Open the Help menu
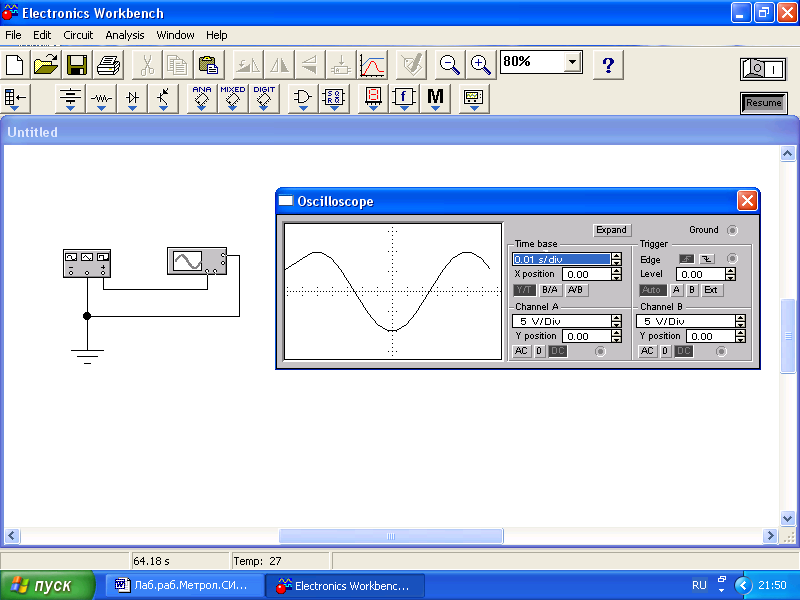 pyautogui.click(x=217, y=35)
